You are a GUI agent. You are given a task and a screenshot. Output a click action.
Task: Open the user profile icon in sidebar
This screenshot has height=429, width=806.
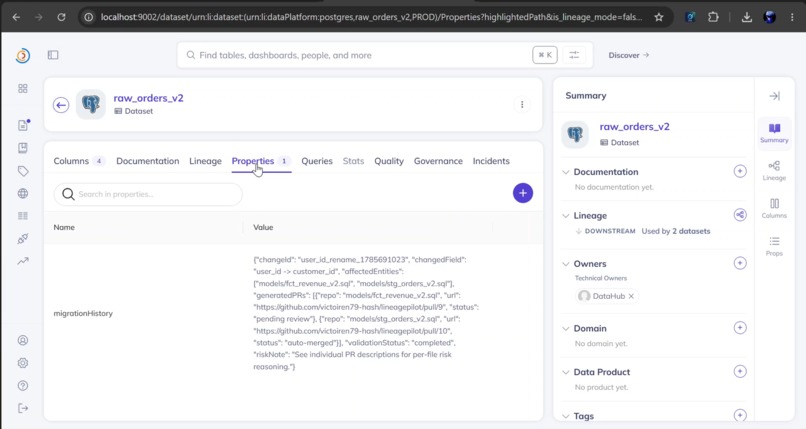coord(23,340)
